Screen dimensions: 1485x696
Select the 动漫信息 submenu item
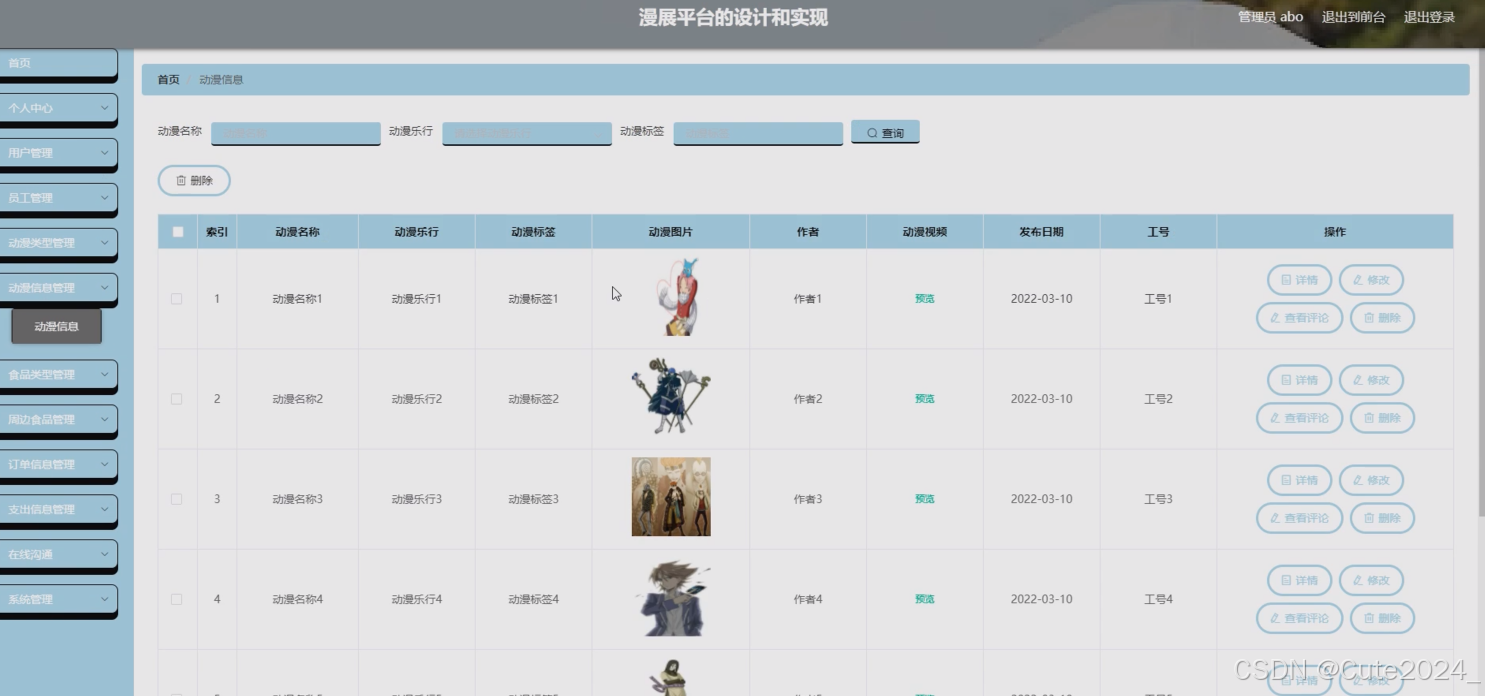57,326
